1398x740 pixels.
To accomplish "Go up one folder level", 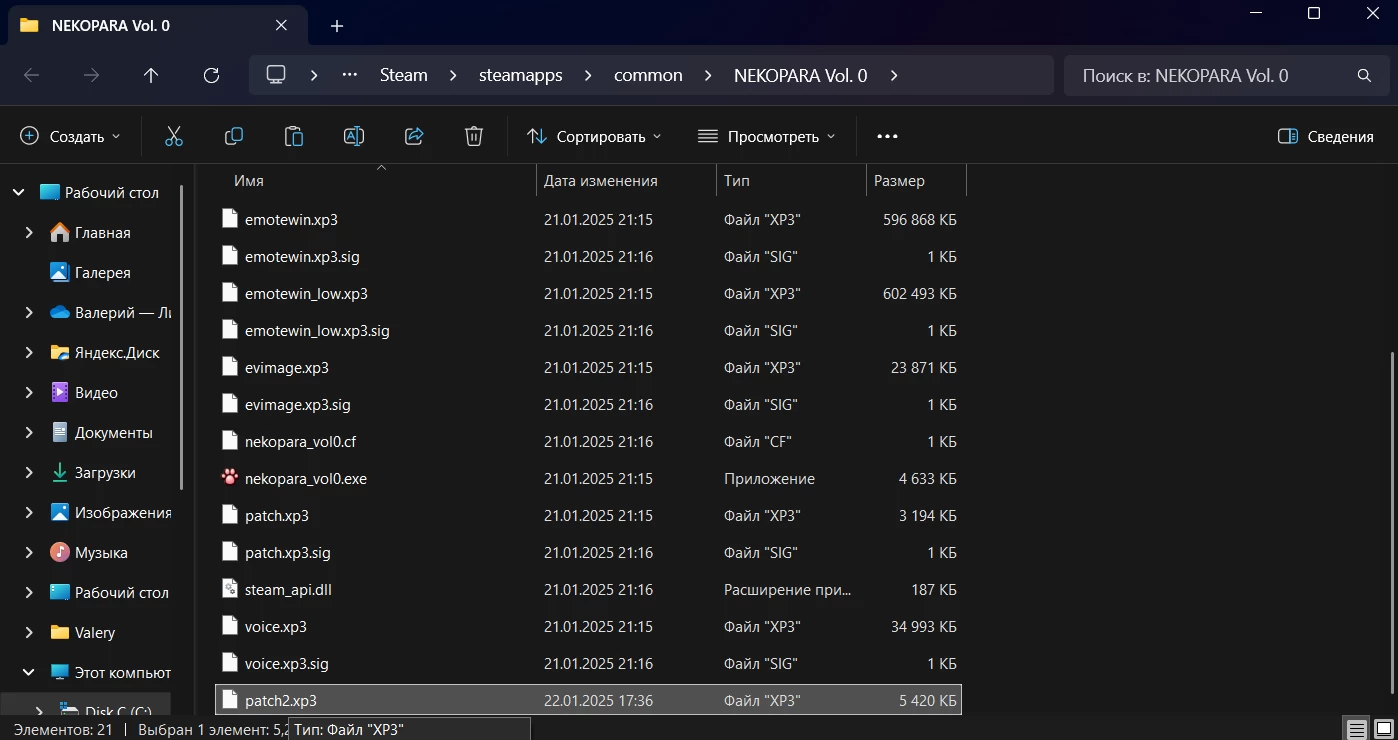I will (151, 75).
